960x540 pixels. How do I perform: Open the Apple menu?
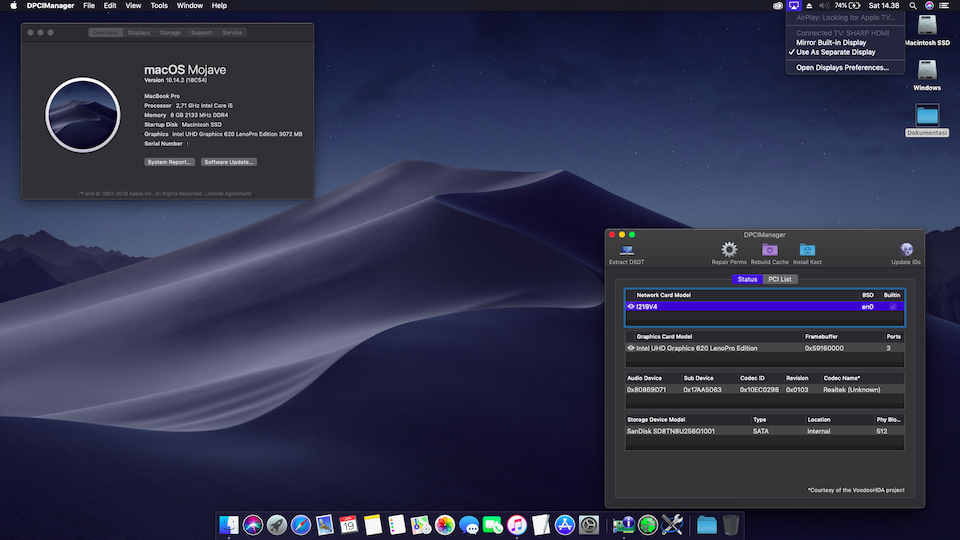[x=13, y=6]
